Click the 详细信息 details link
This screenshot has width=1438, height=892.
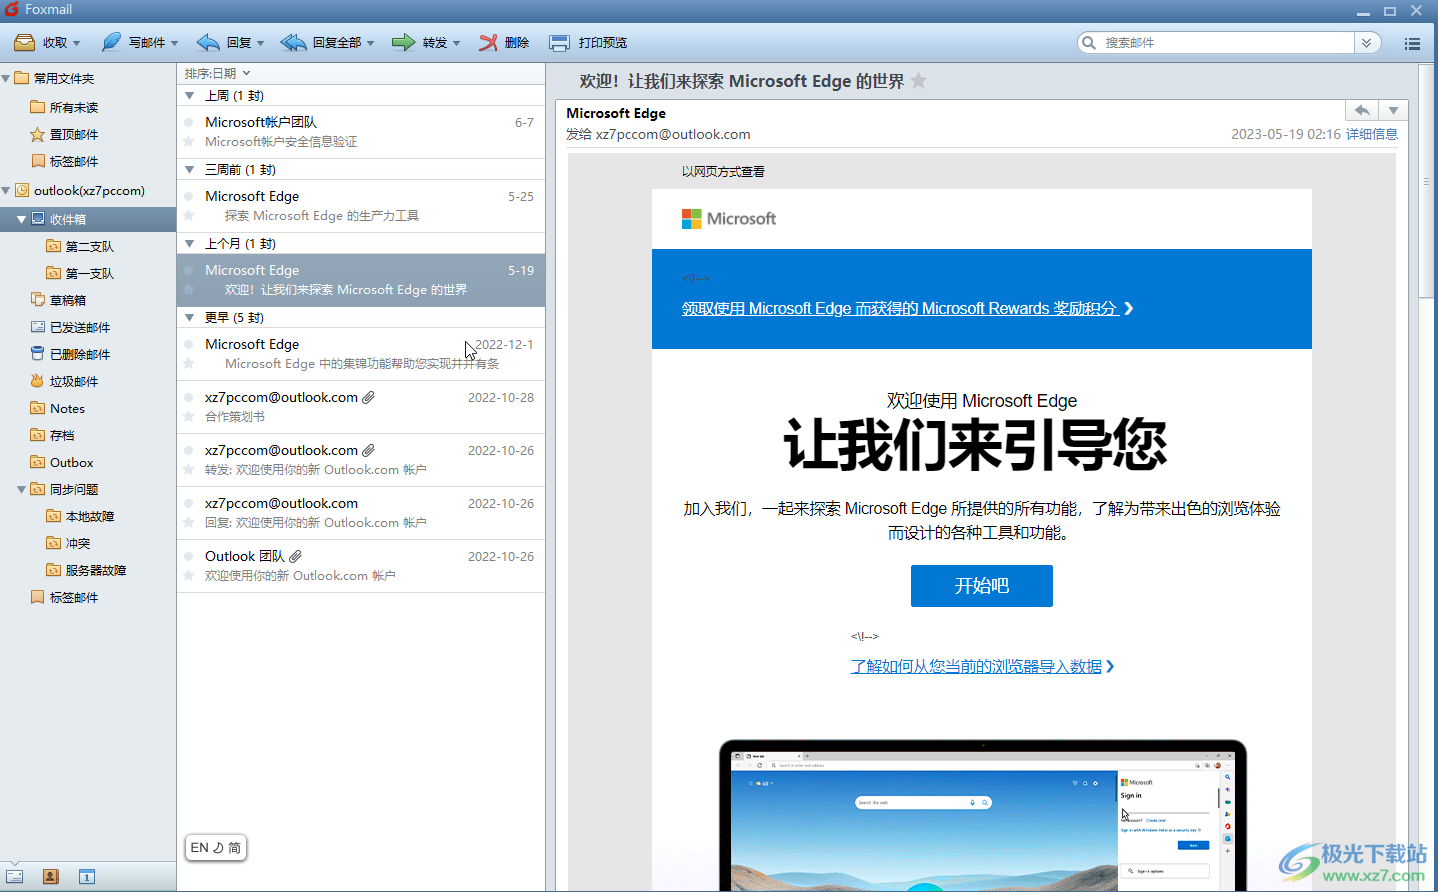pos(1372,134)
